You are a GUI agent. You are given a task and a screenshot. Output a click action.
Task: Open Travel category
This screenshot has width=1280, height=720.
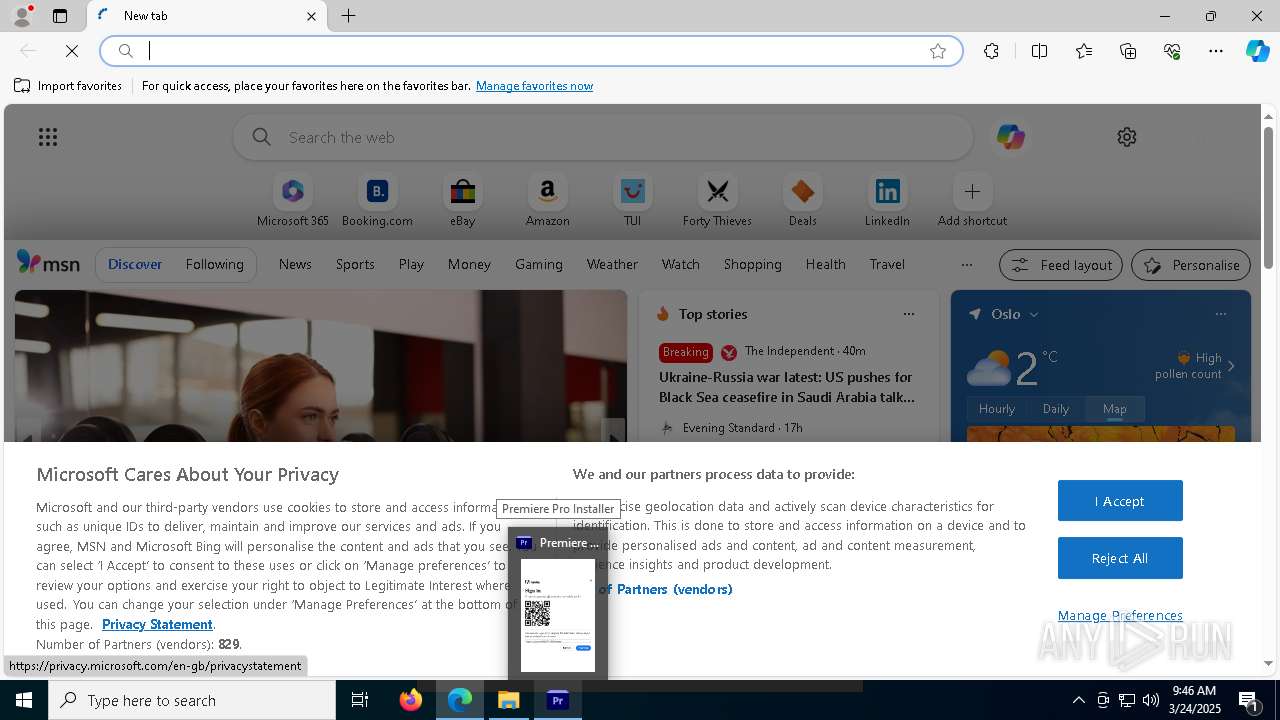(887, 264)
